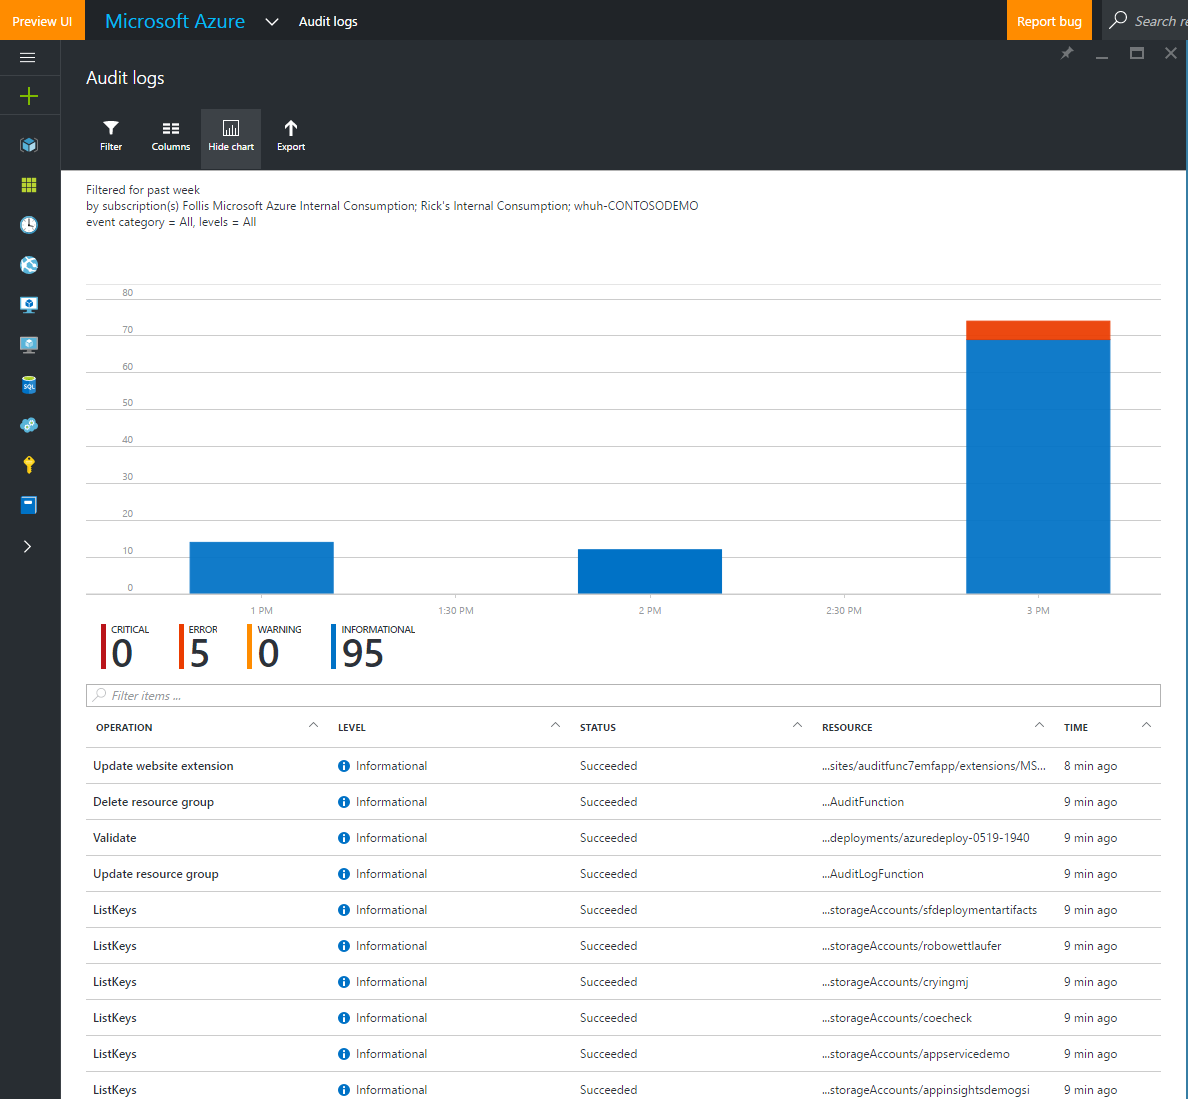
Task: Sort by the RESOURCE column
Action: point(847,727)
